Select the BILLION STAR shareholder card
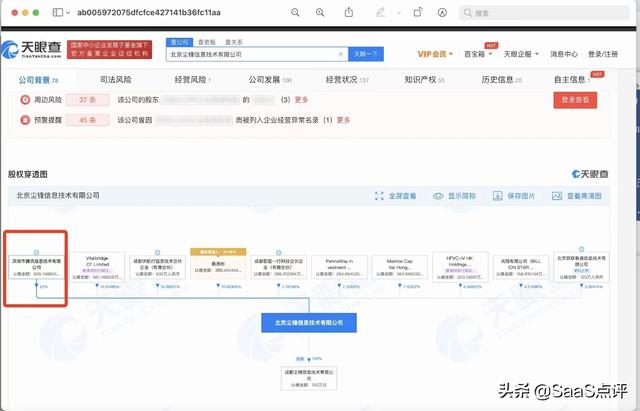The height and width of the screenshot is (411, 640). pyautogui.click(x=521, y=267)
